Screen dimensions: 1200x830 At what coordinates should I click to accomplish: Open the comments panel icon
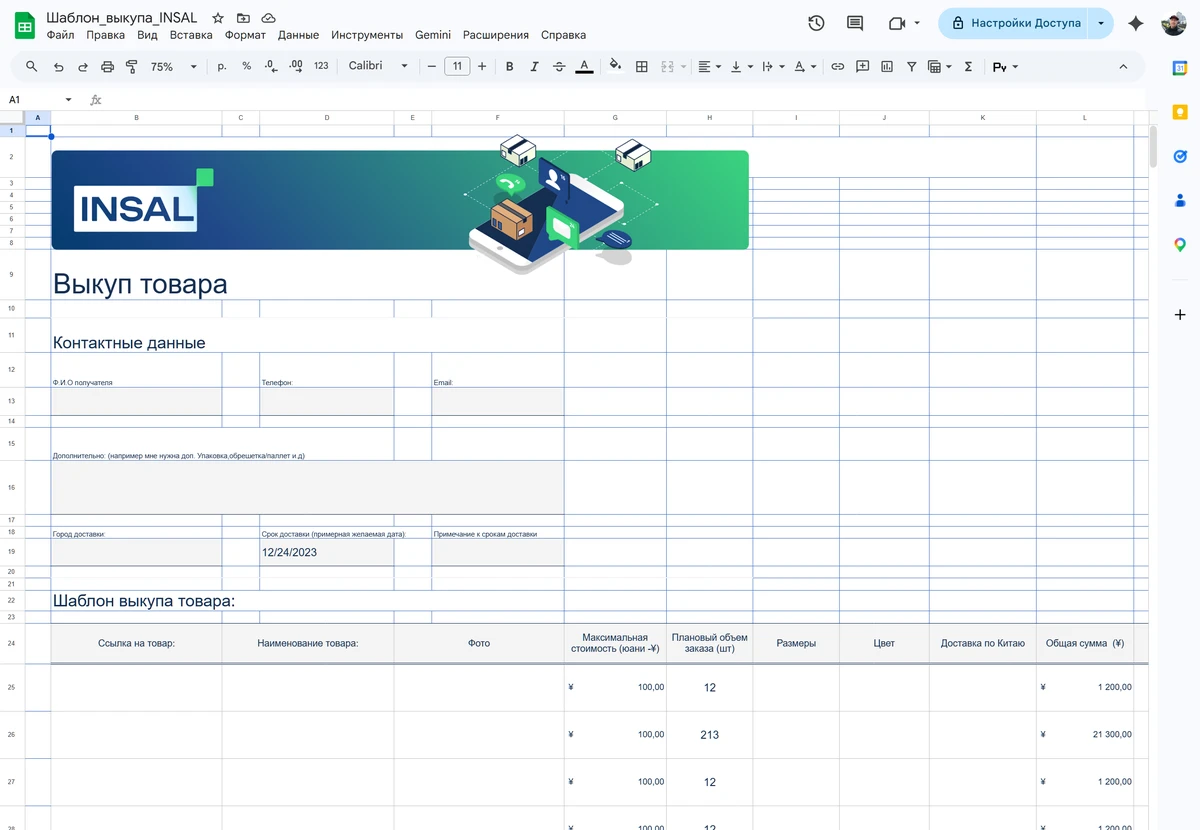tap(855, 23)
